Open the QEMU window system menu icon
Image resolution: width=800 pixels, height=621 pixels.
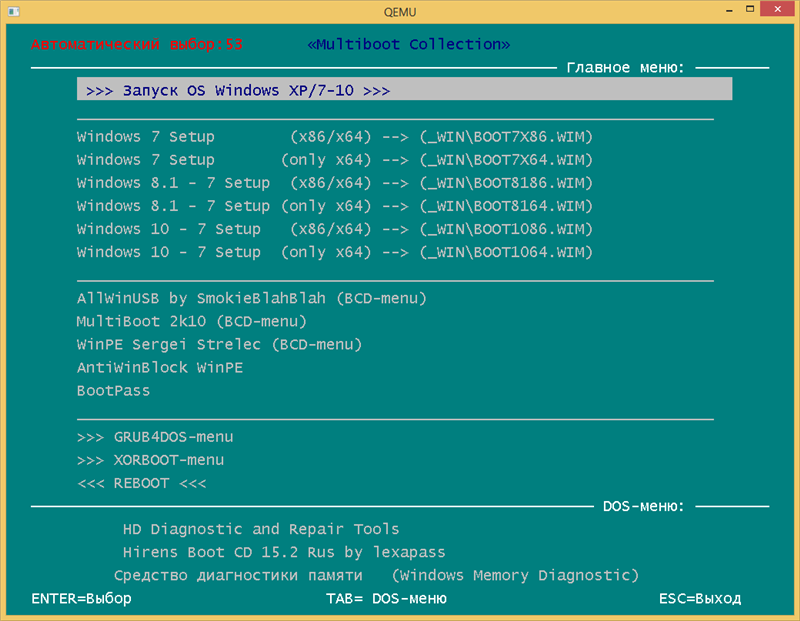pos(14,11)
